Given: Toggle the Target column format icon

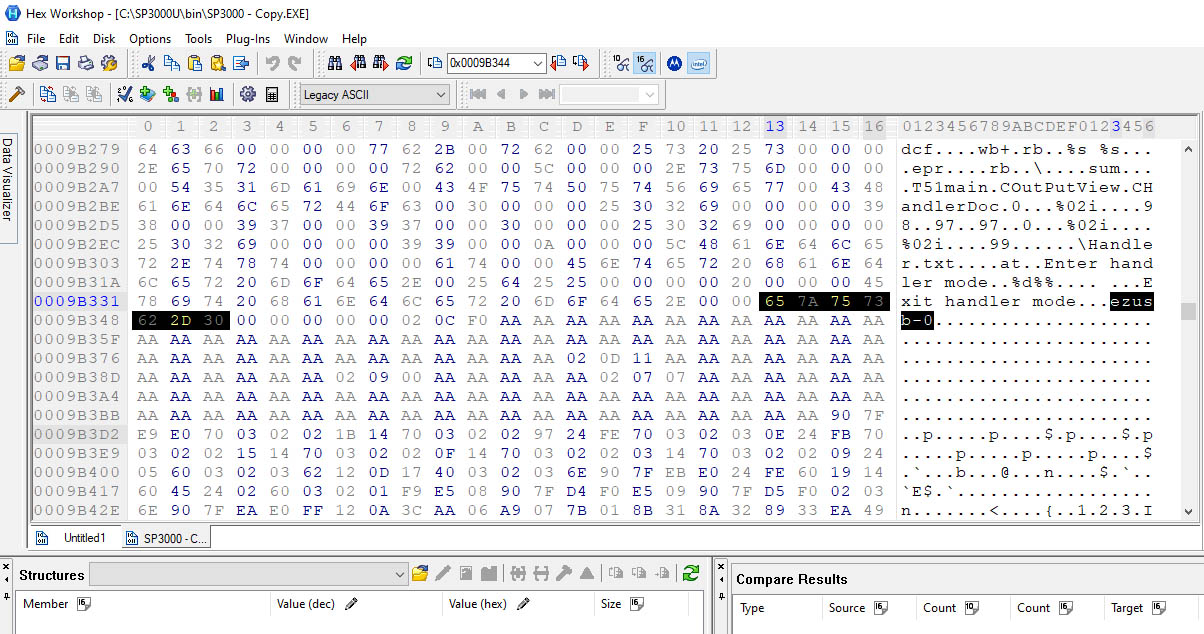Looking at the screenshot, I should point(1159,607).
